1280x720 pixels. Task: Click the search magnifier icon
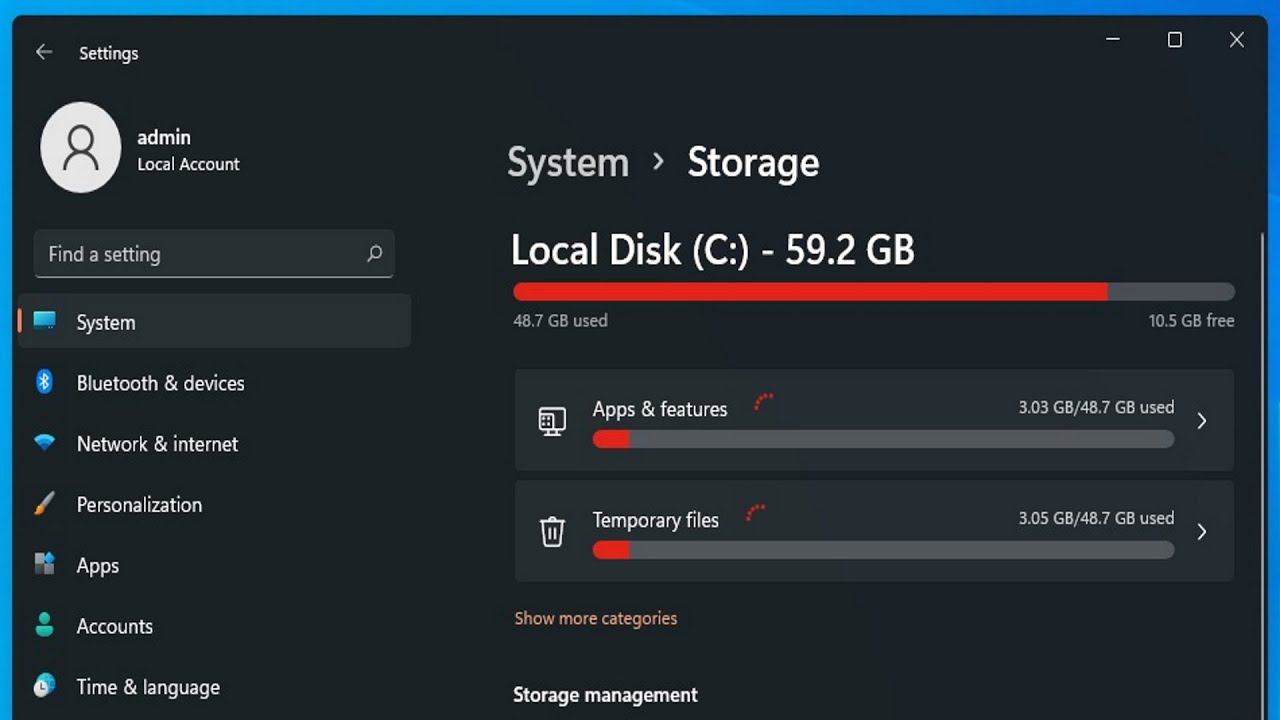coord(375,254)
